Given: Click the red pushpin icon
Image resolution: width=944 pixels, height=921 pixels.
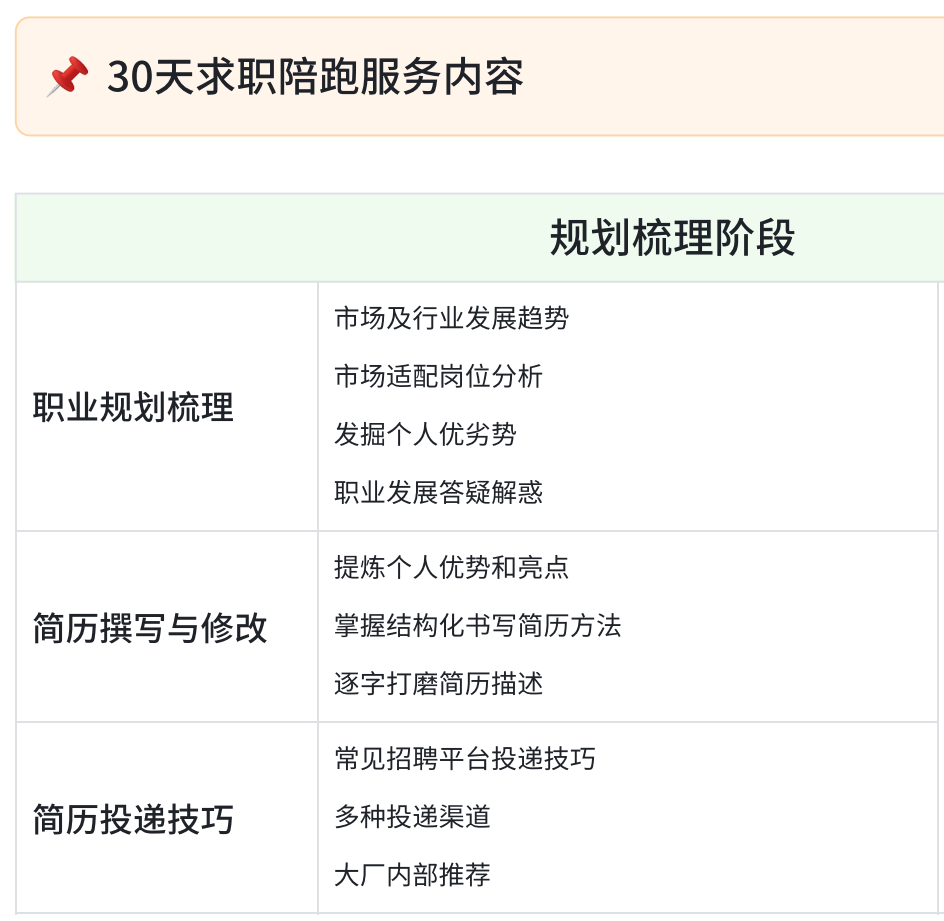Looking at the screenshot, I should 67,77.
